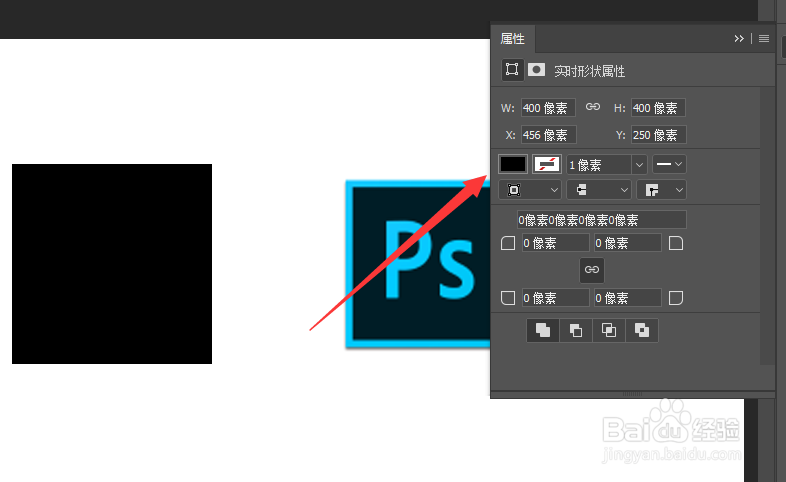Screen dimensions: 786x482
Task: Click the H: label
Action: click(620, 108)
